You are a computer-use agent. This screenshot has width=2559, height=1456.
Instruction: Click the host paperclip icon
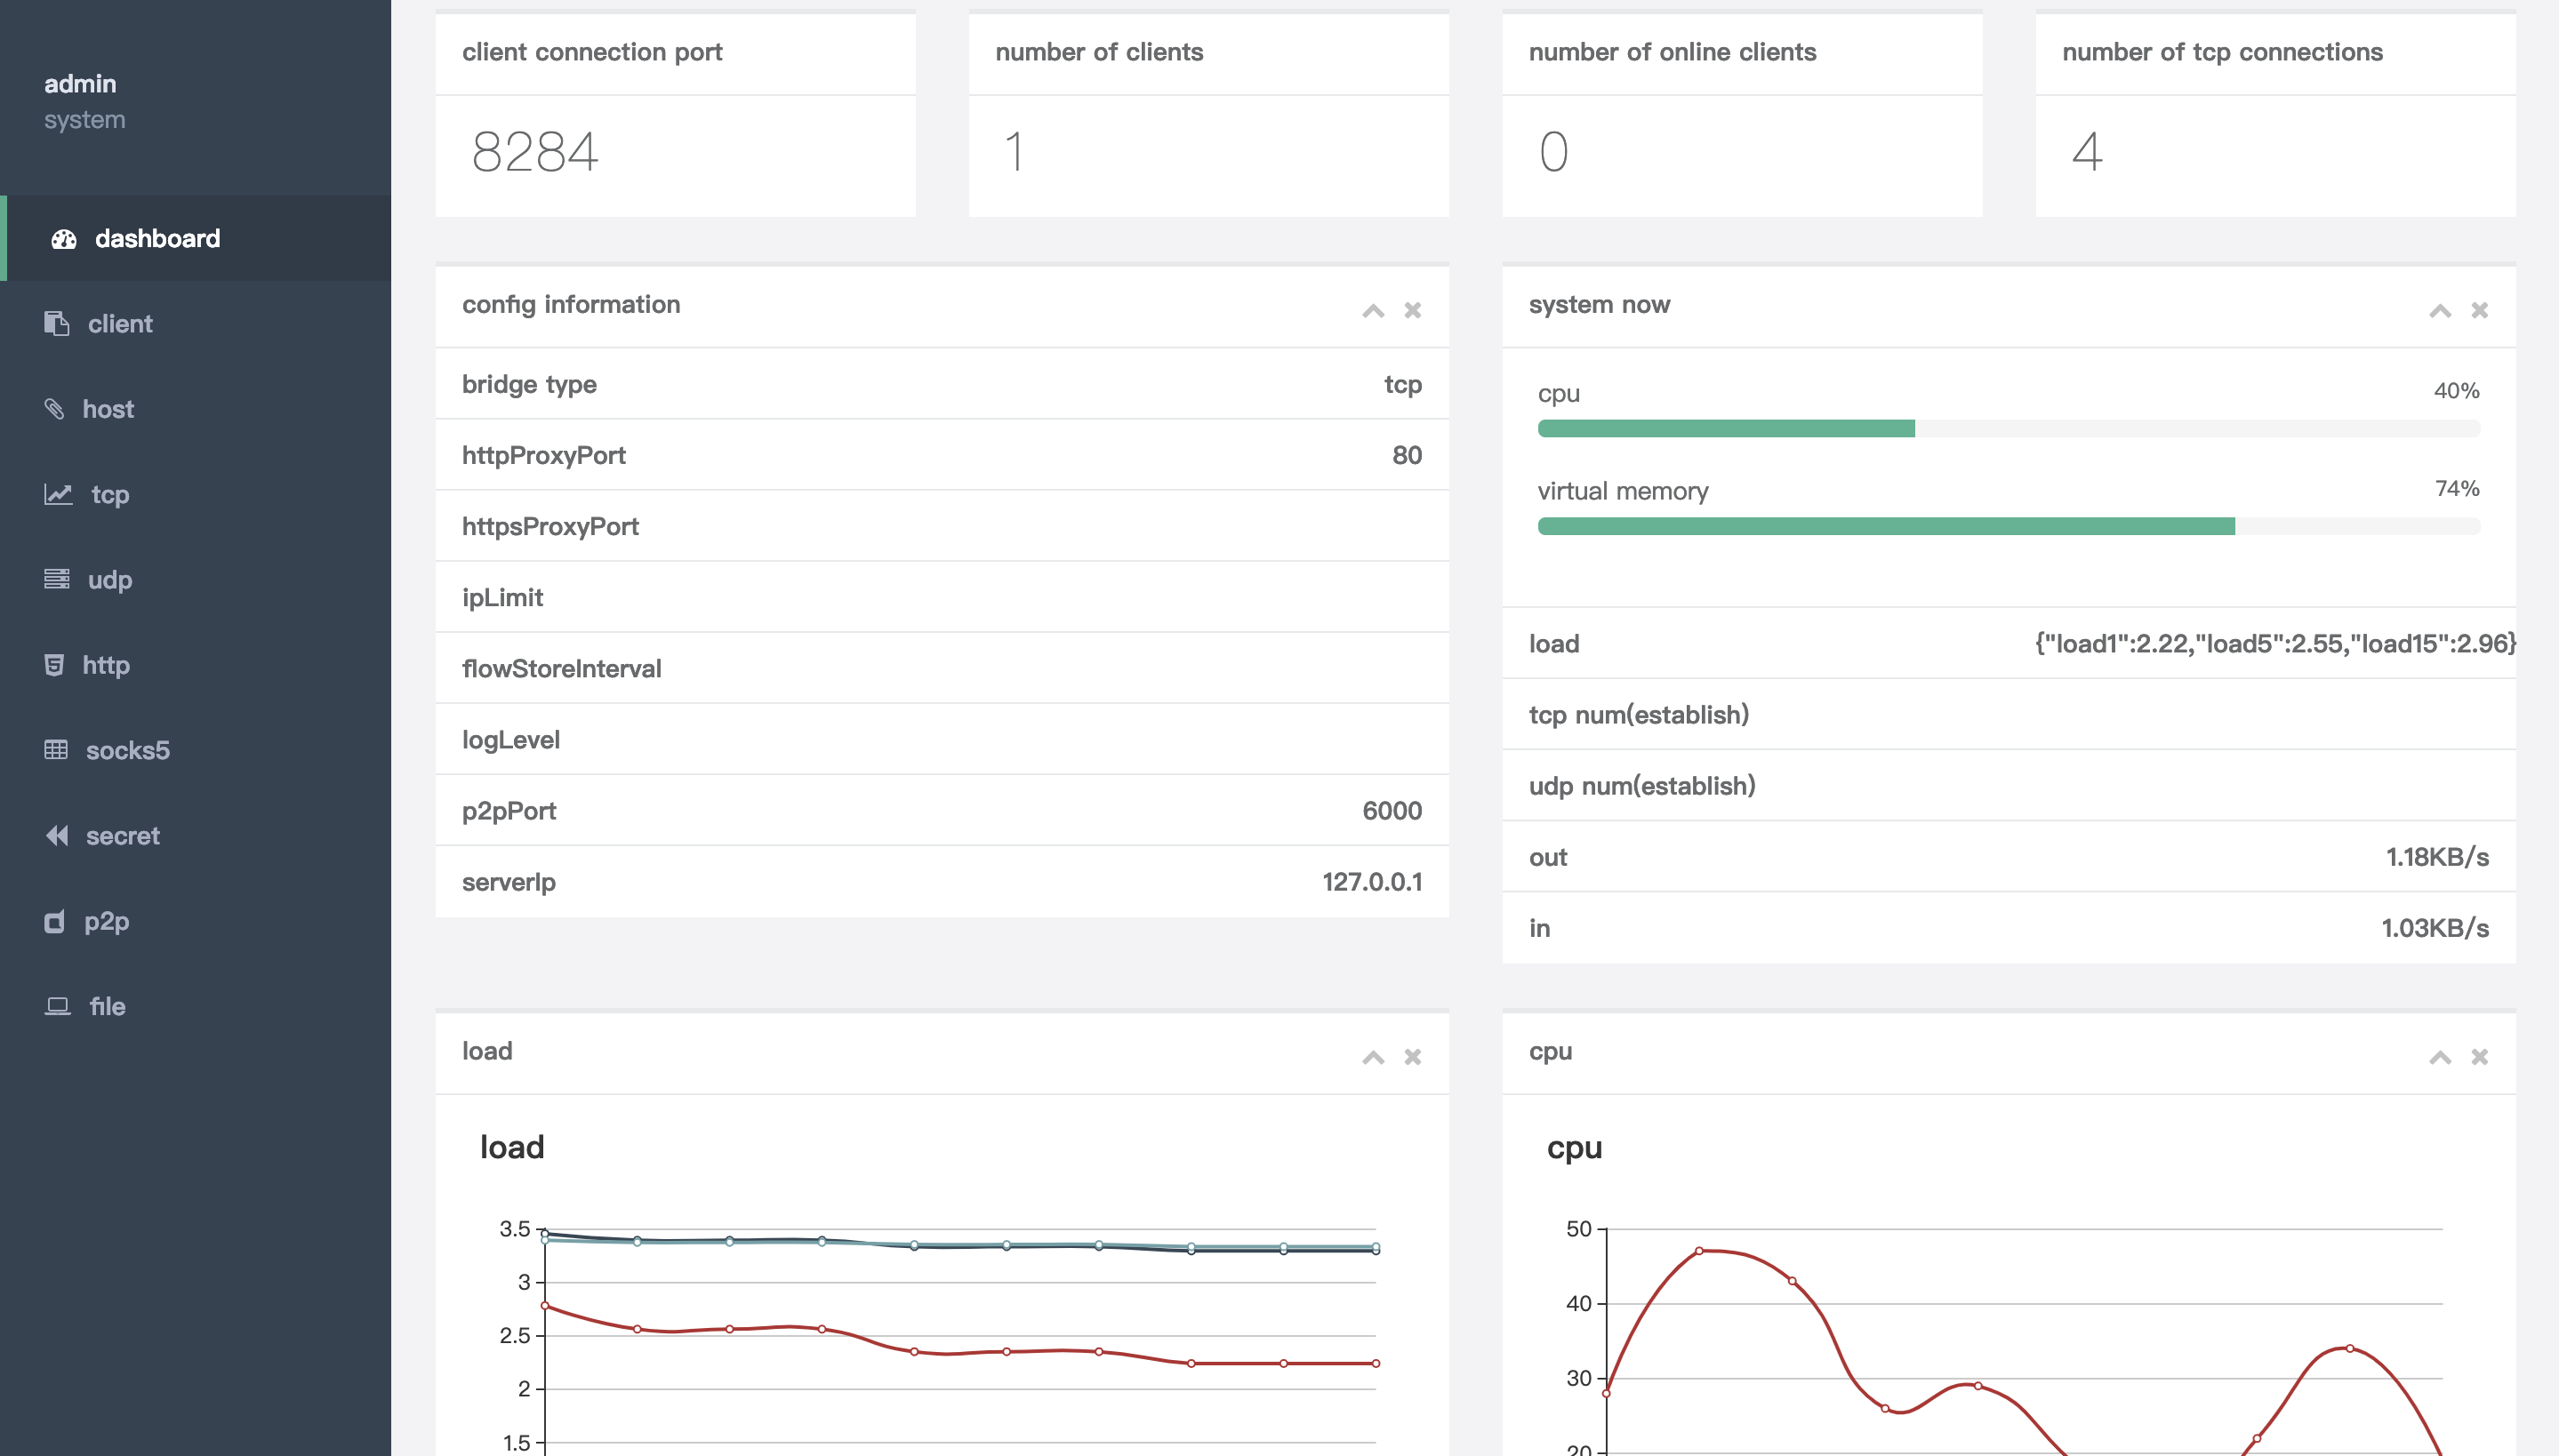[54, 409]
